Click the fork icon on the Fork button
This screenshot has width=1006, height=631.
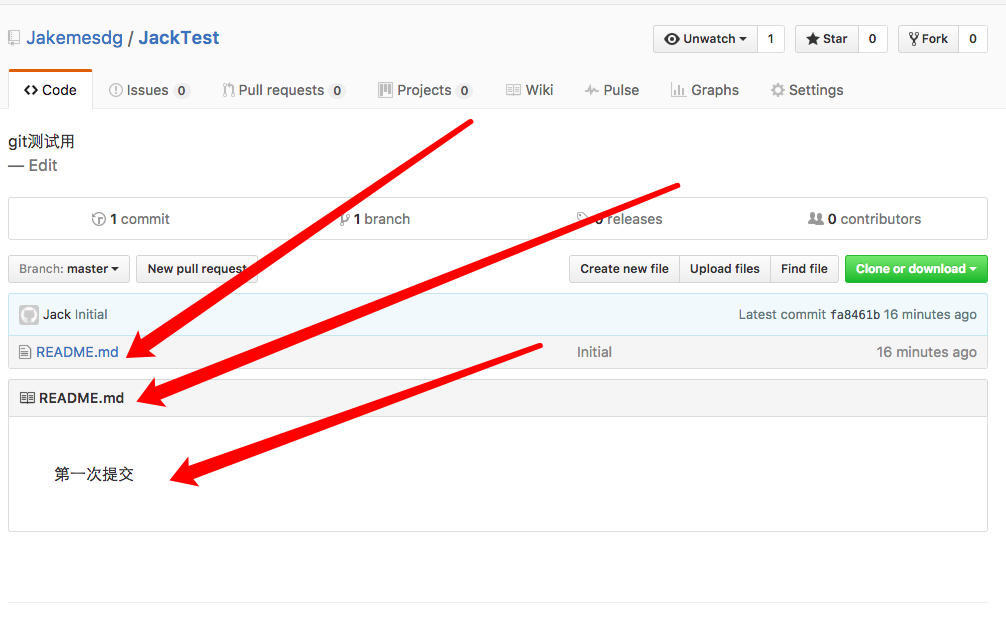[x=914, y=39]
